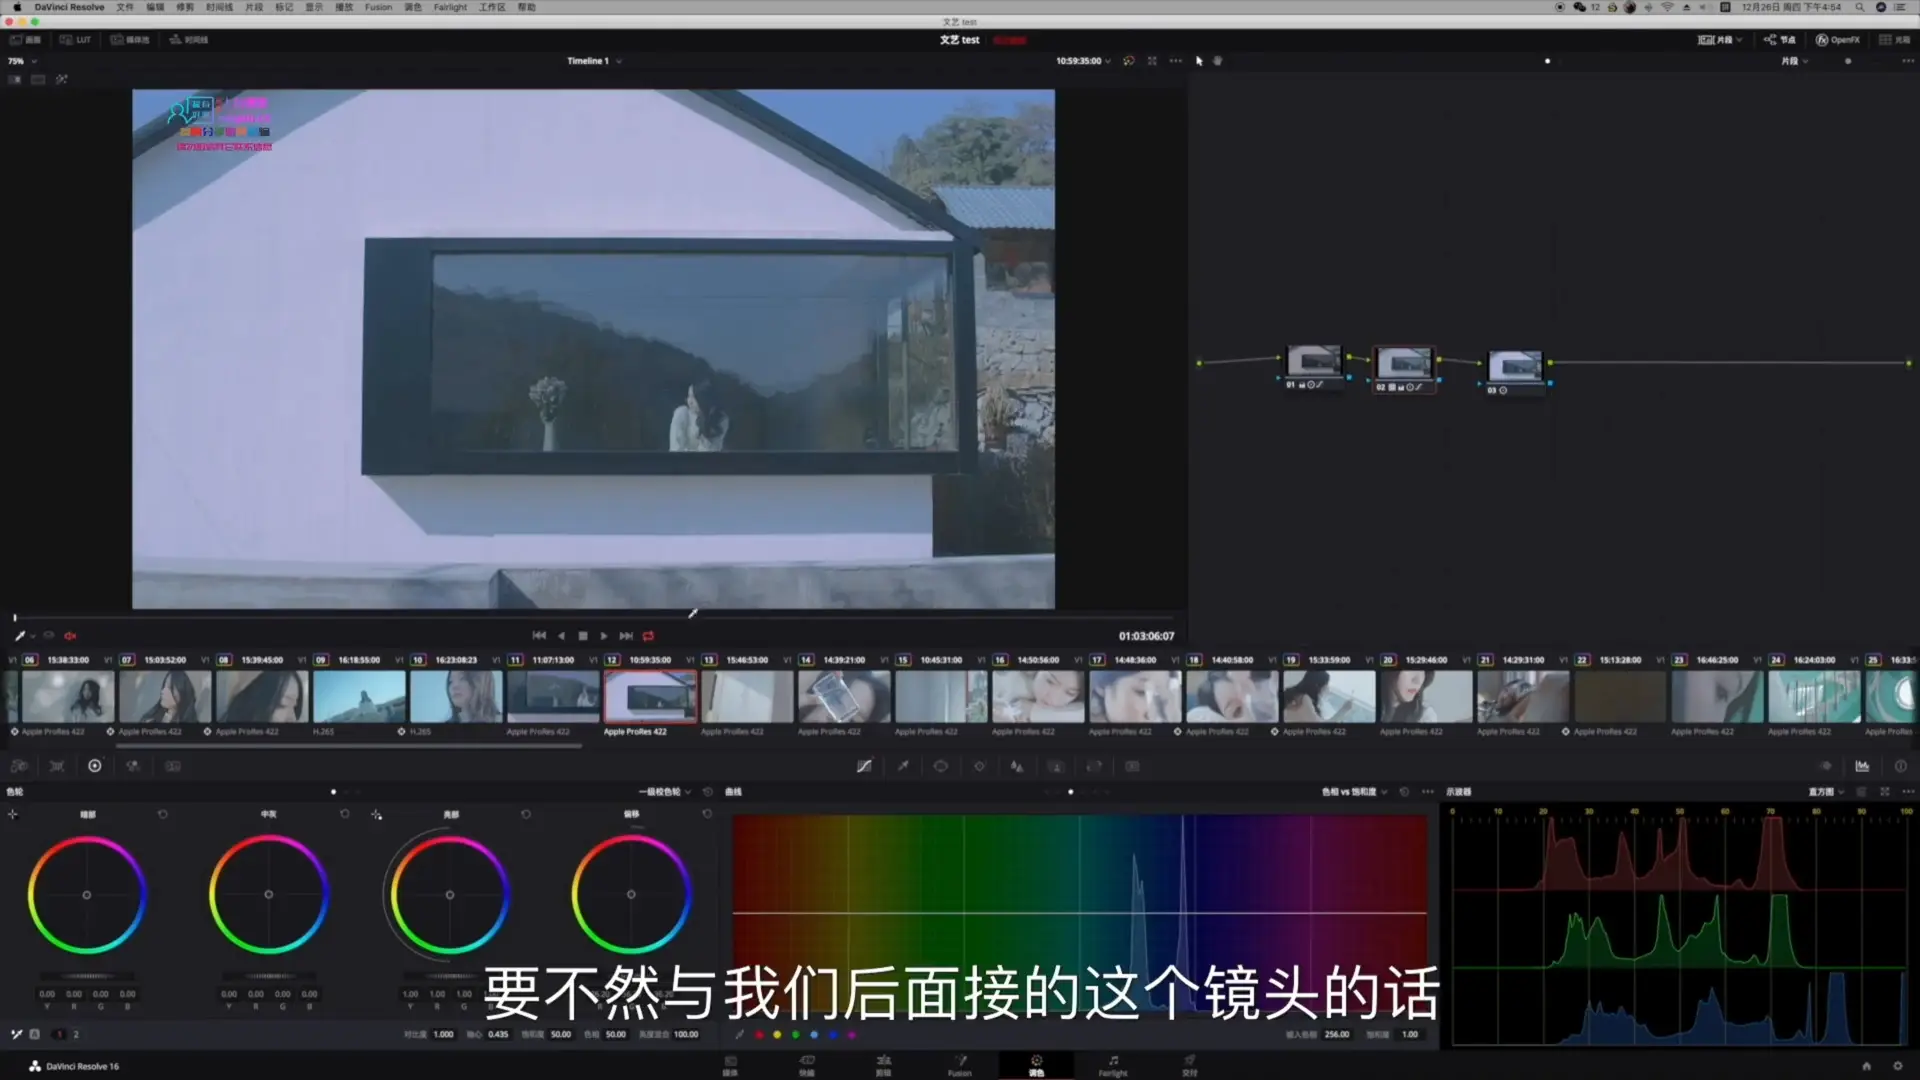Select the pointer arrow tool in node editor
Viewport: 1920px width, 1080px height.
click(x=1199, y=61)
